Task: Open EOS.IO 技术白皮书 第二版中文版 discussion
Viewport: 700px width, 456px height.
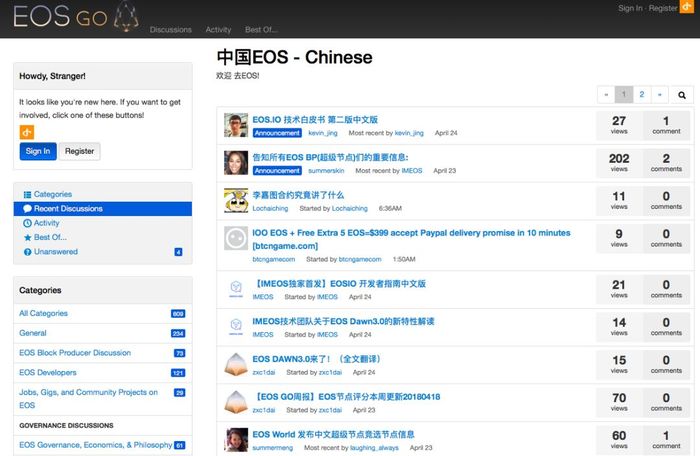Action: point(315,120)
